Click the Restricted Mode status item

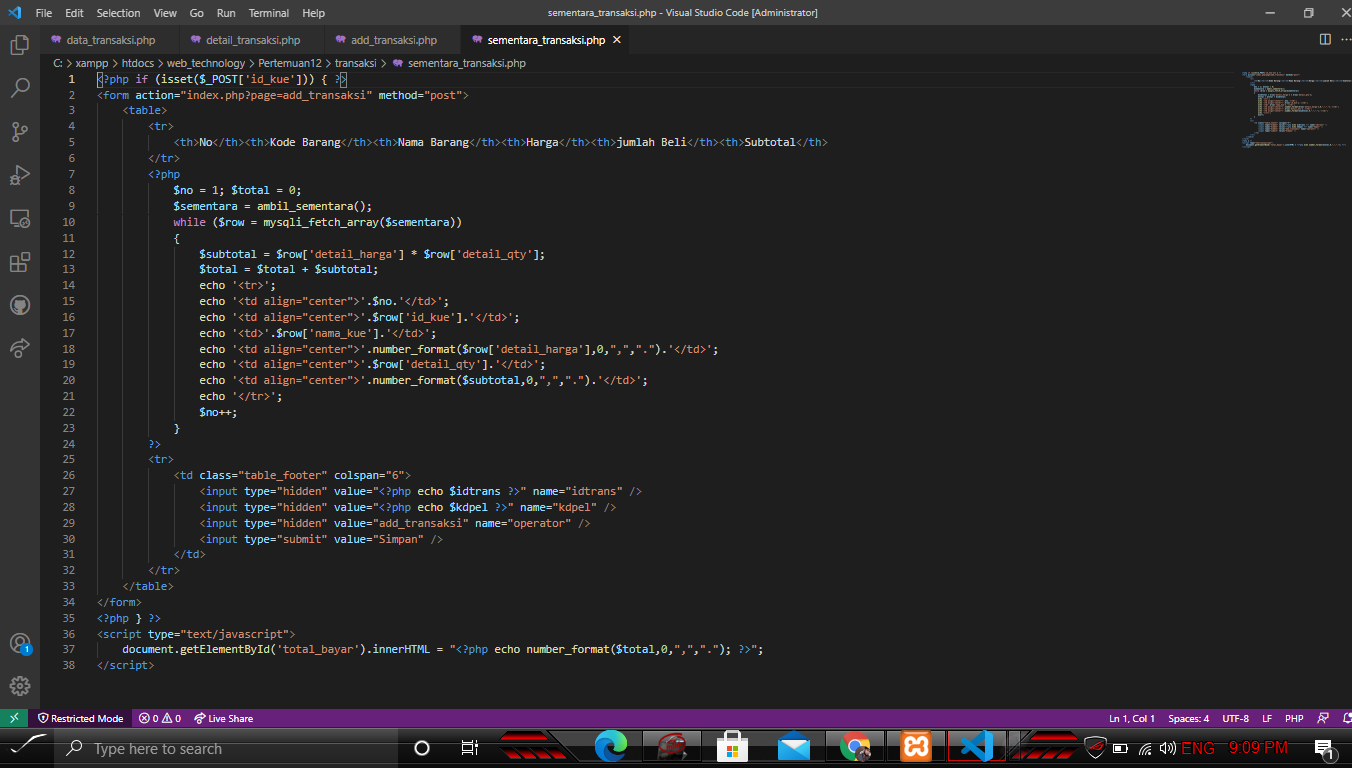tap(81, 718)
